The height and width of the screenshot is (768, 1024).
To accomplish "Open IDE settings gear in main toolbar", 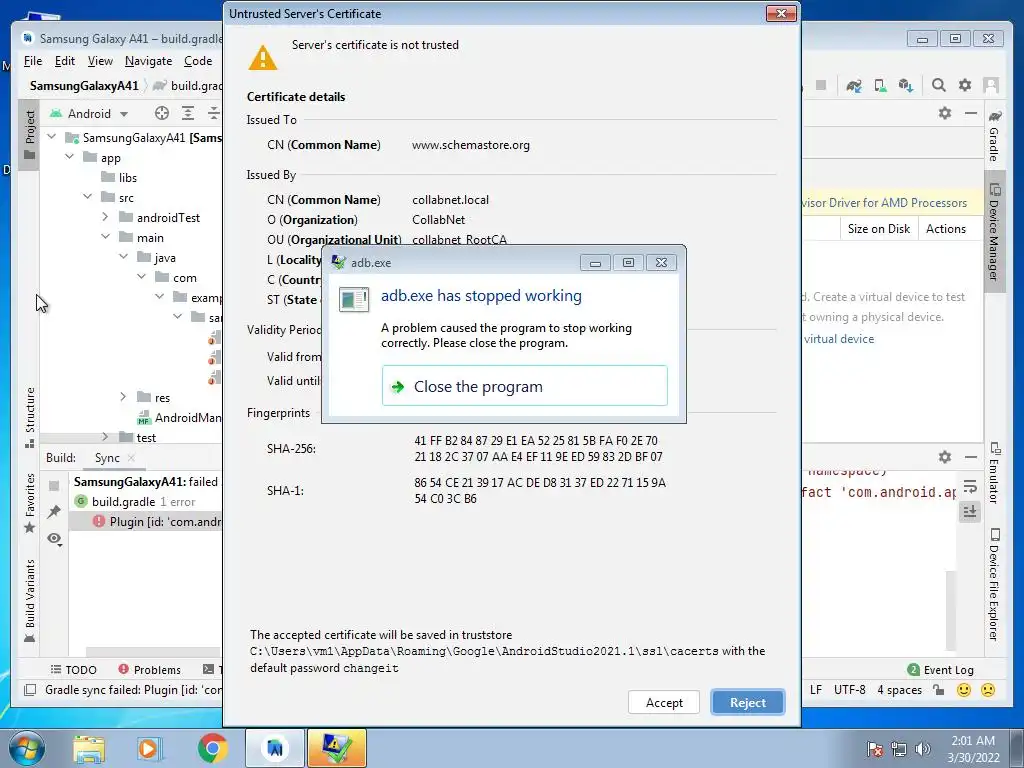I will point(965,86).
